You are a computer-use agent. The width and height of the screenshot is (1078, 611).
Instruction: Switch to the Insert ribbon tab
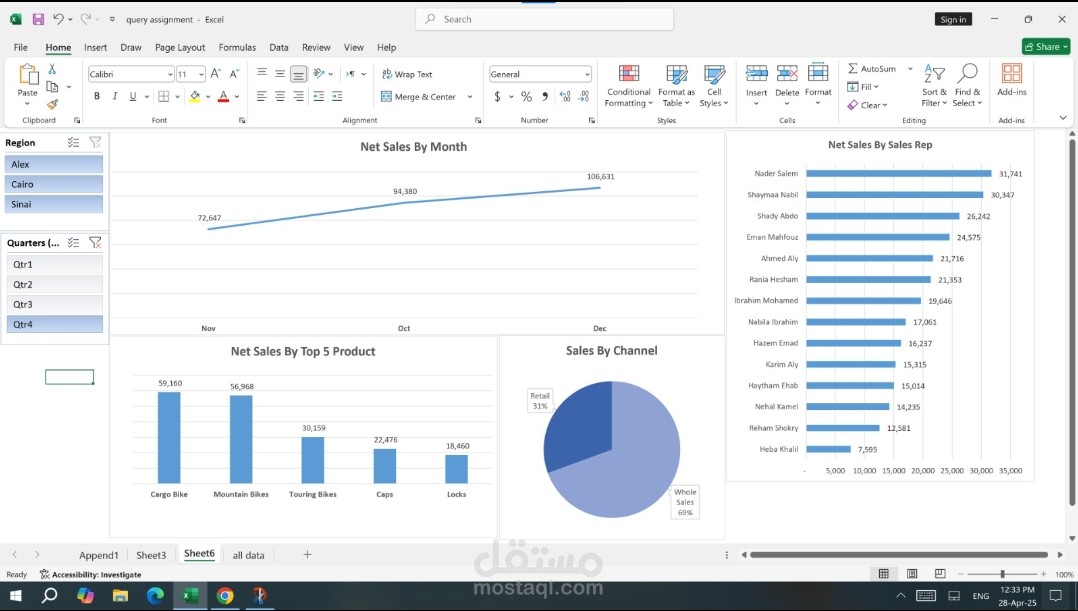pos(96,47)
